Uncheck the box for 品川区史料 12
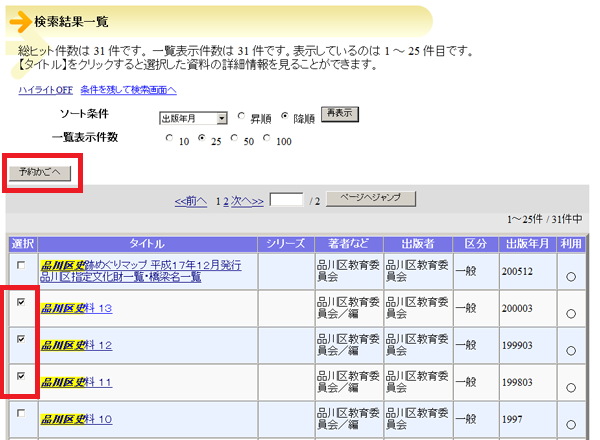Viewport: 600px width, 440px height. point(21,339)
